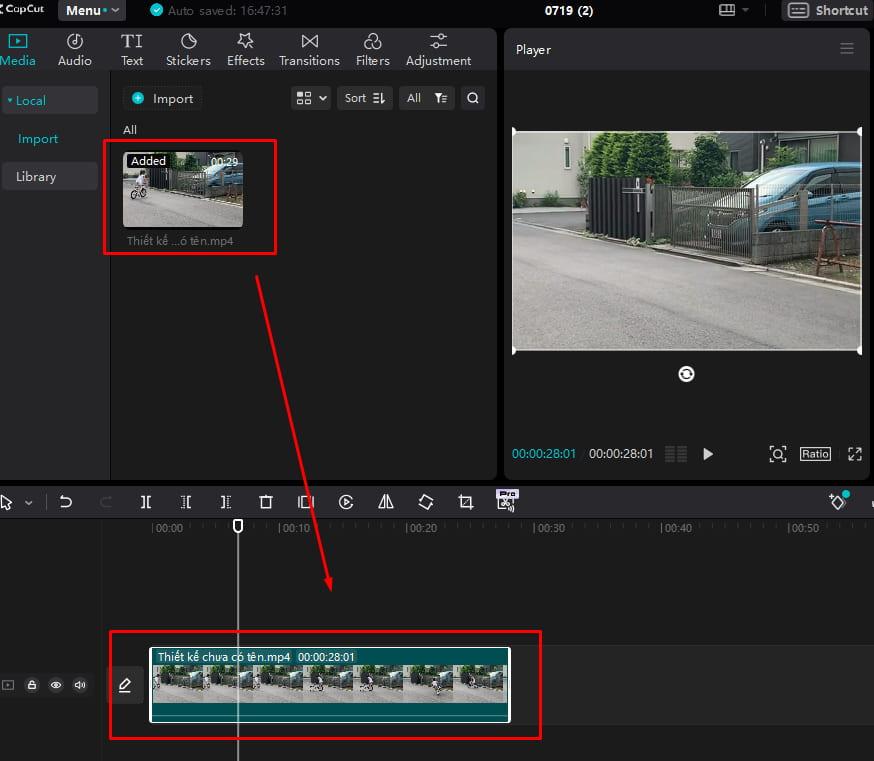Click the Import button
The image size is (874, 761).
[x=162, y=98]
